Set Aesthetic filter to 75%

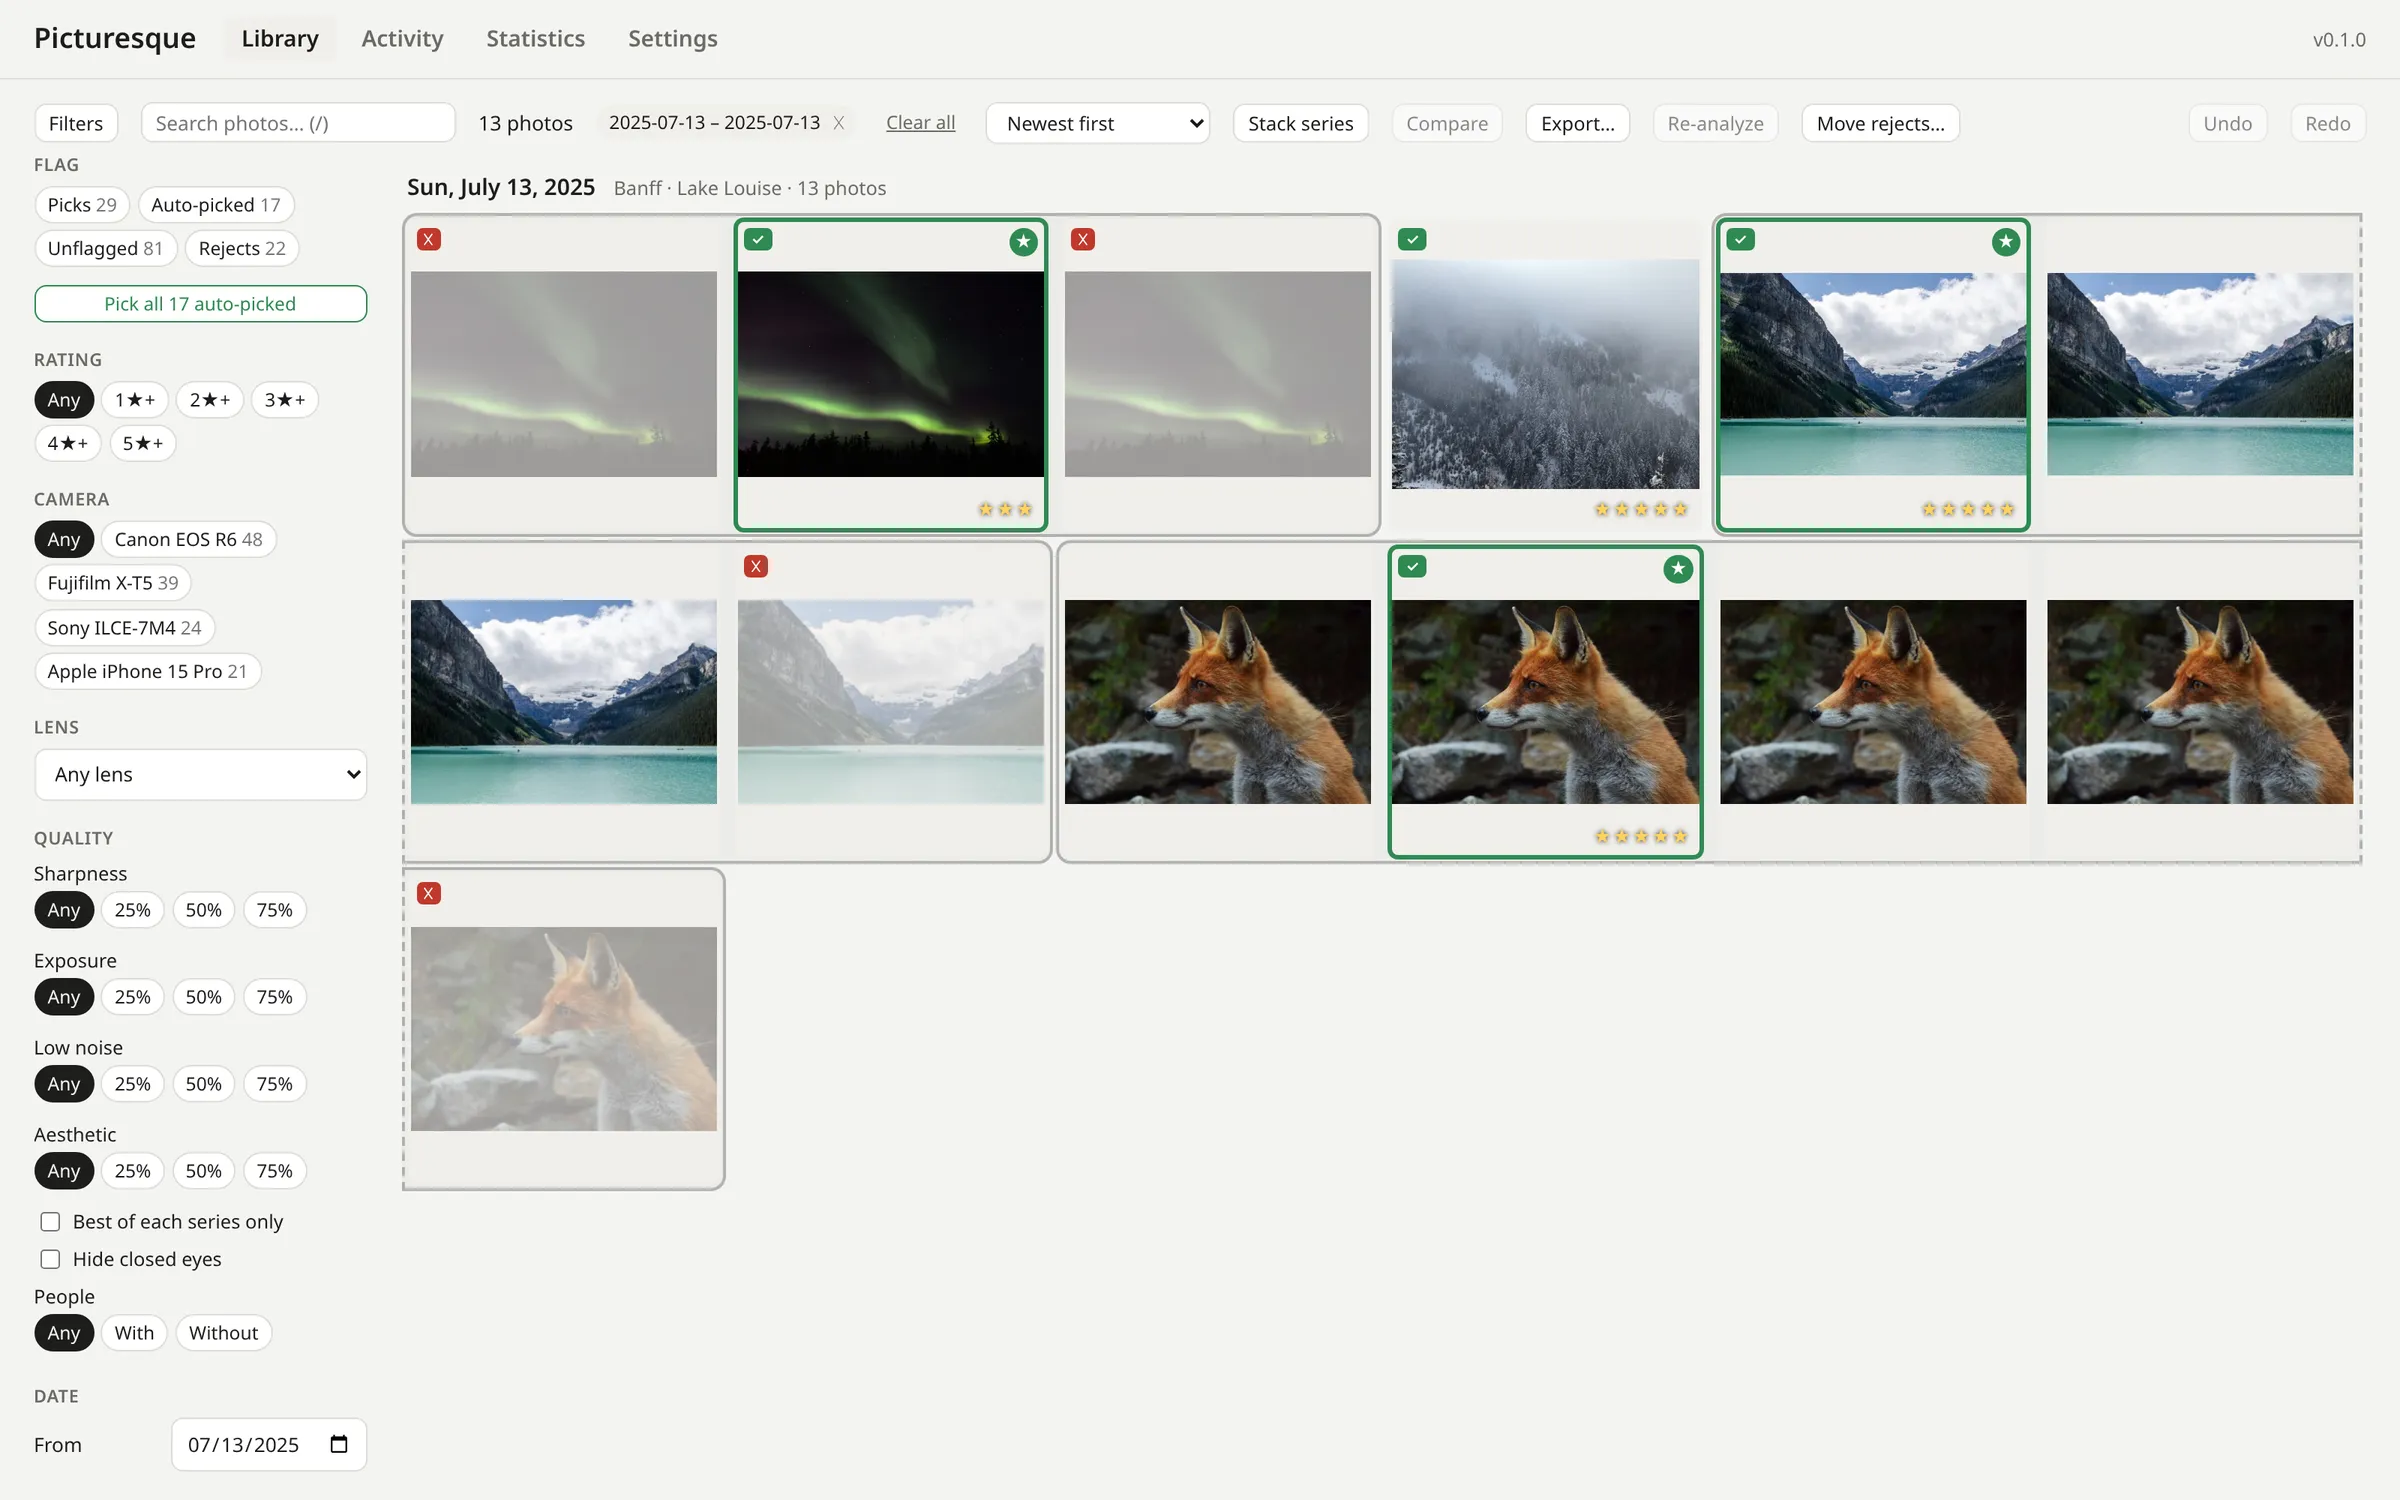click(x=274, y=1171)
